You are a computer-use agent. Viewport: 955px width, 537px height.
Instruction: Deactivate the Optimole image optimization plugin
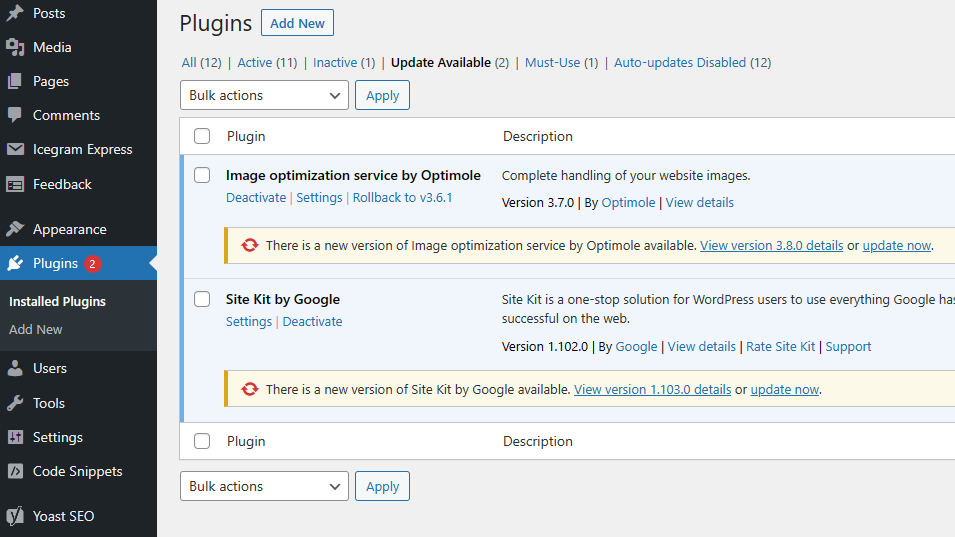click(x=256, y=197)
